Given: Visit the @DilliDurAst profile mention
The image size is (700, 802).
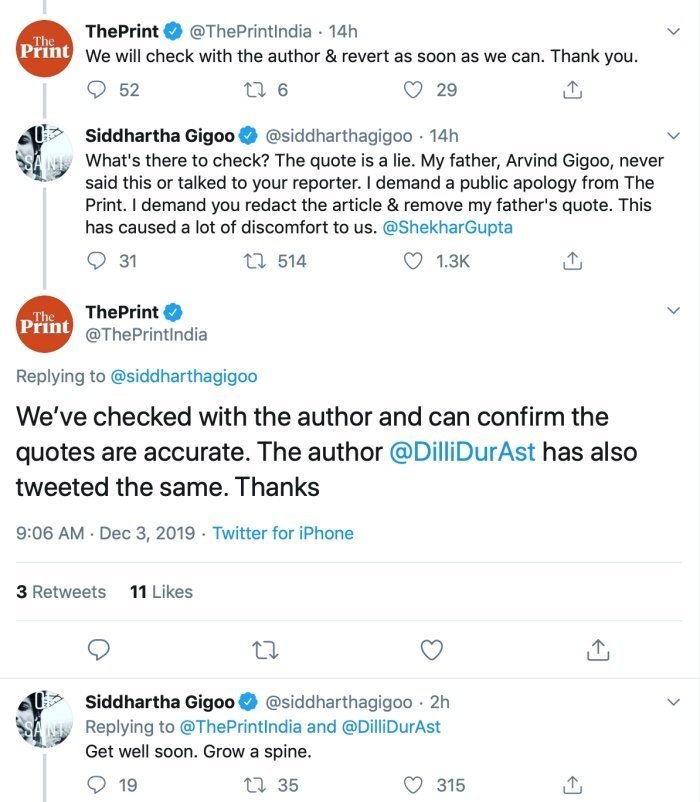Looking at the screenshot, I should pyautogui.click(x=462, y=451).
